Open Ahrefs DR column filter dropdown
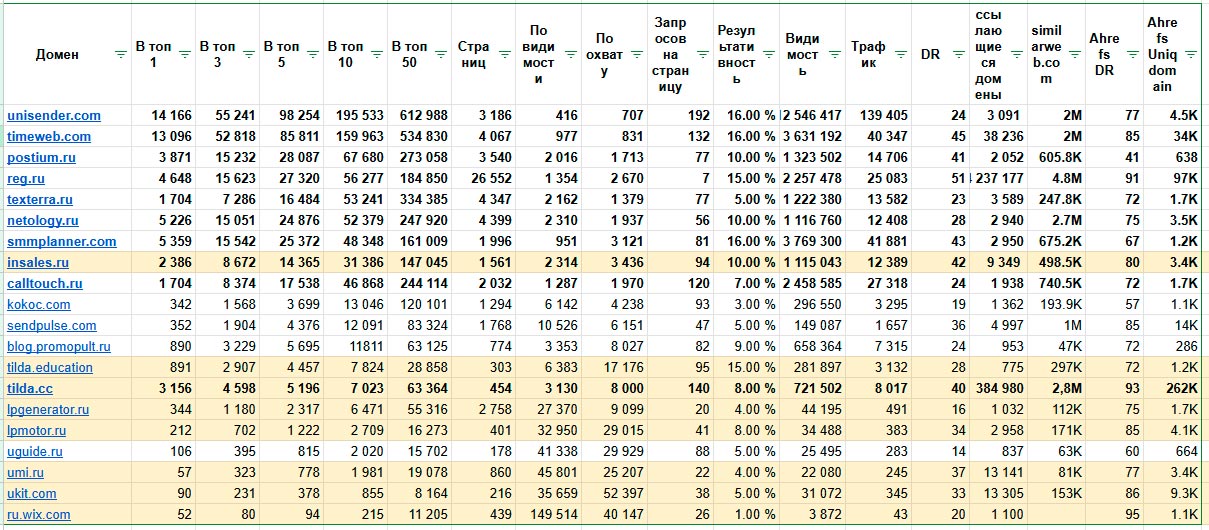 [x=1132, y=55]
